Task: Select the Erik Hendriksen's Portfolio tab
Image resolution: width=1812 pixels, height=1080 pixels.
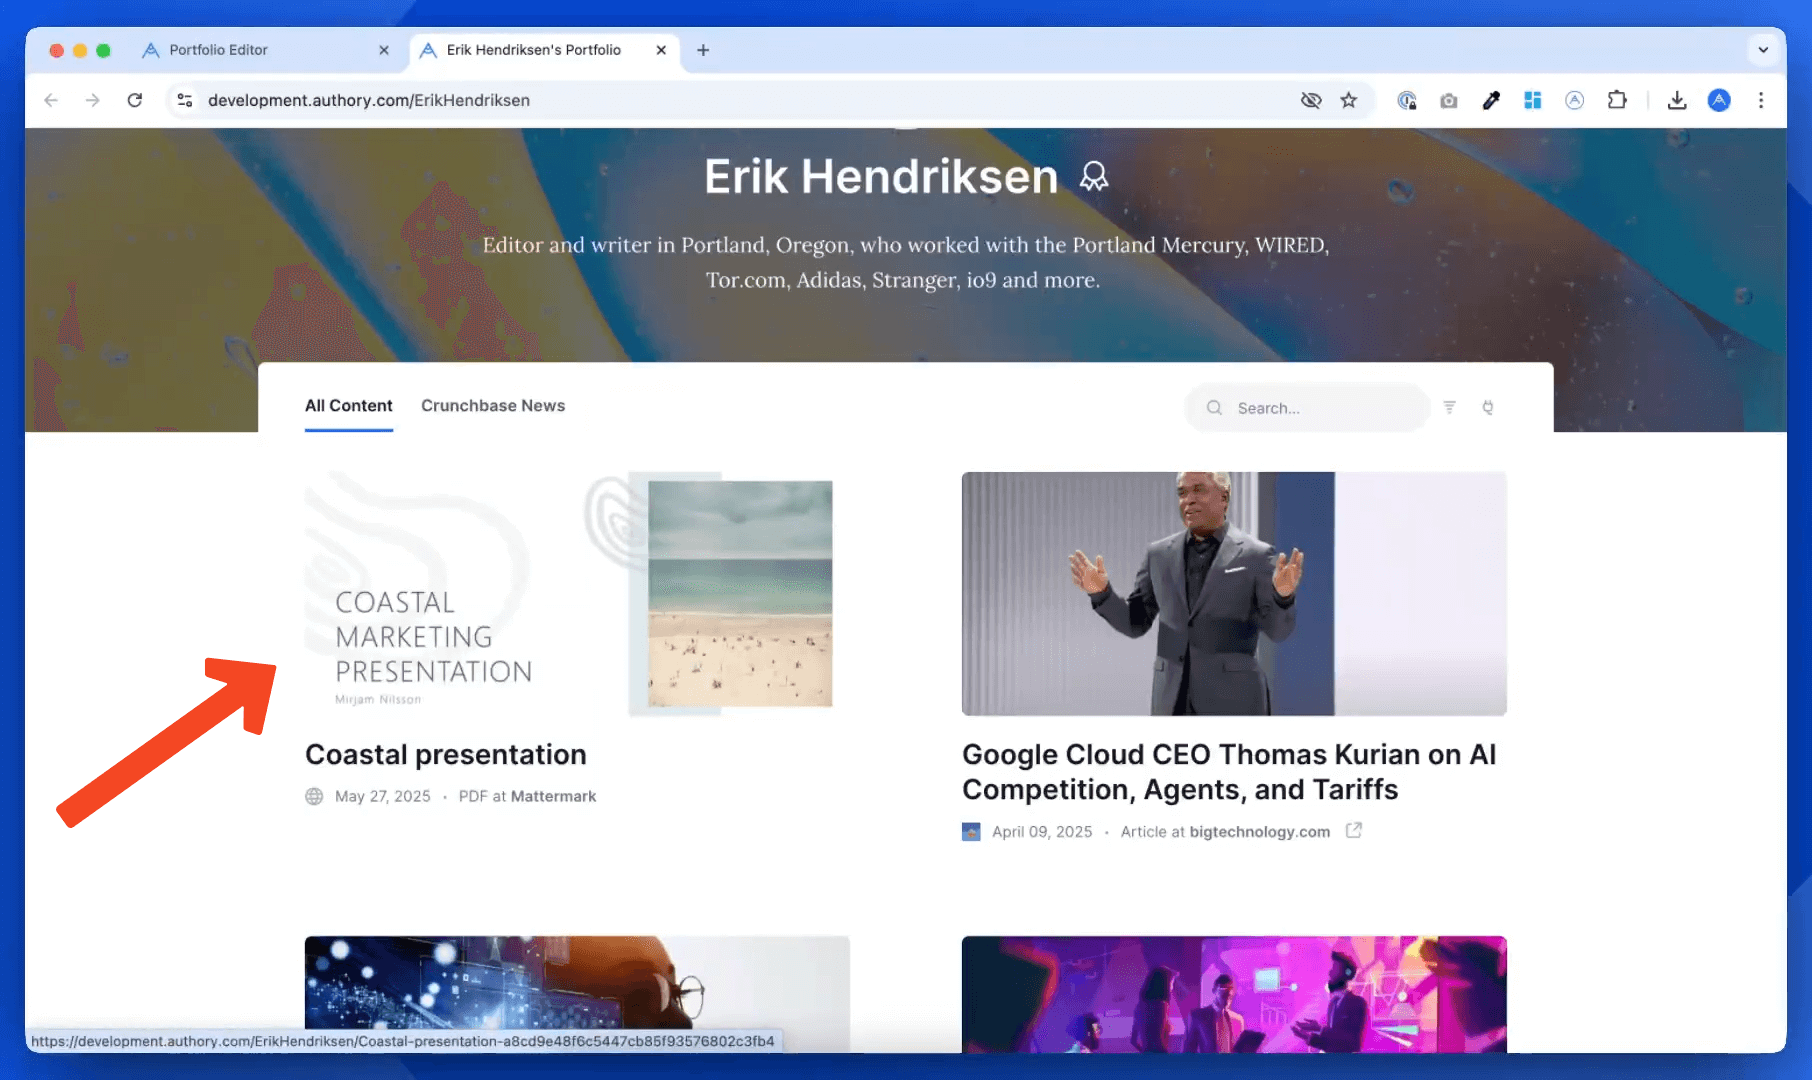Action: point(534,50)
